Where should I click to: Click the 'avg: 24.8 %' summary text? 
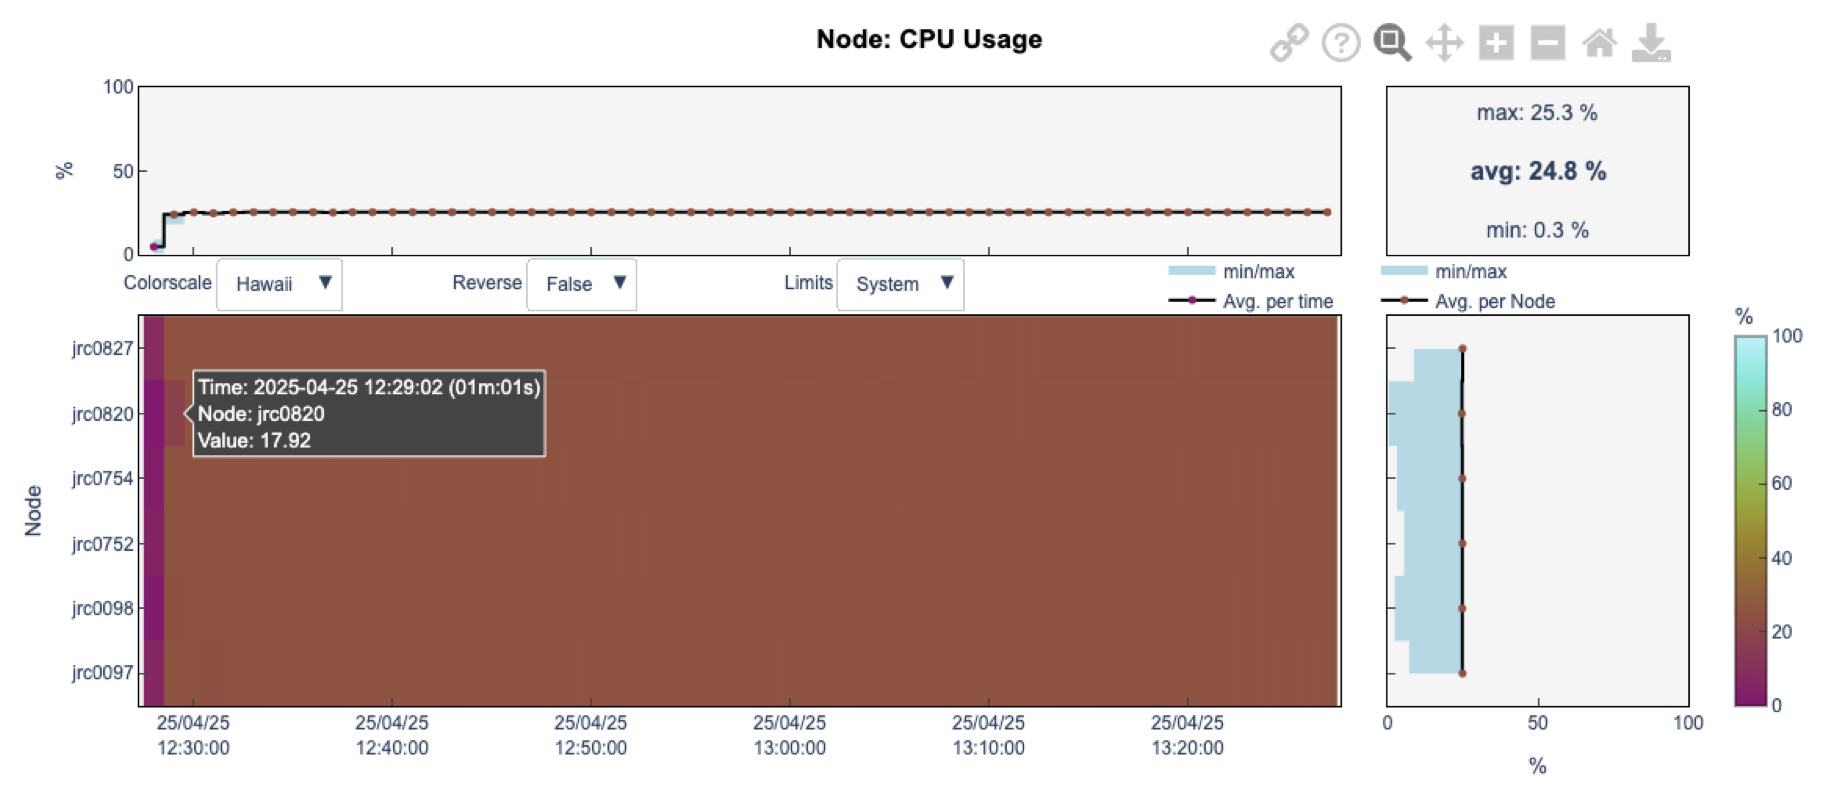pyautogui.click(x=1537, y=171)
